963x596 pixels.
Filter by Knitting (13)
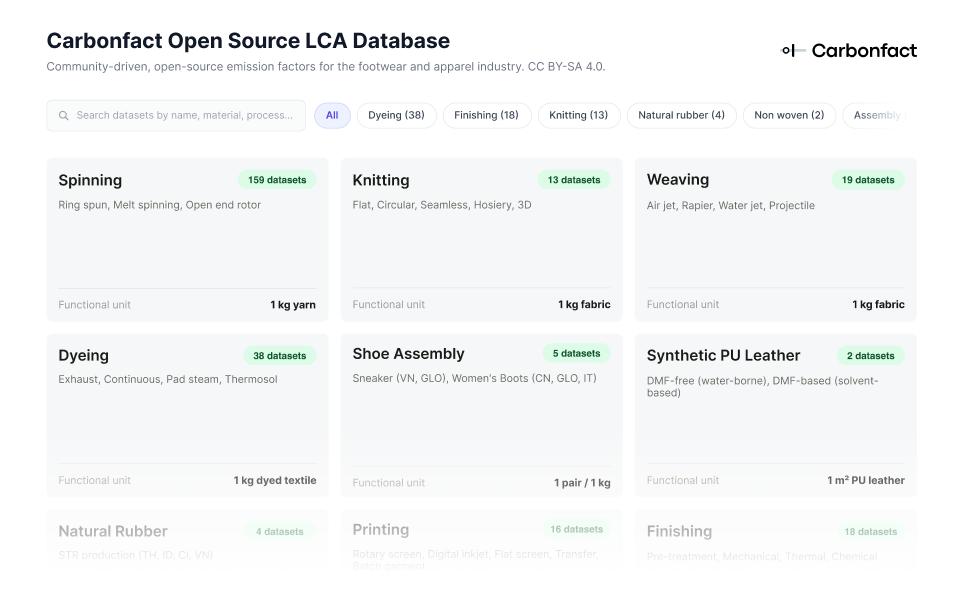pos(579,116)
